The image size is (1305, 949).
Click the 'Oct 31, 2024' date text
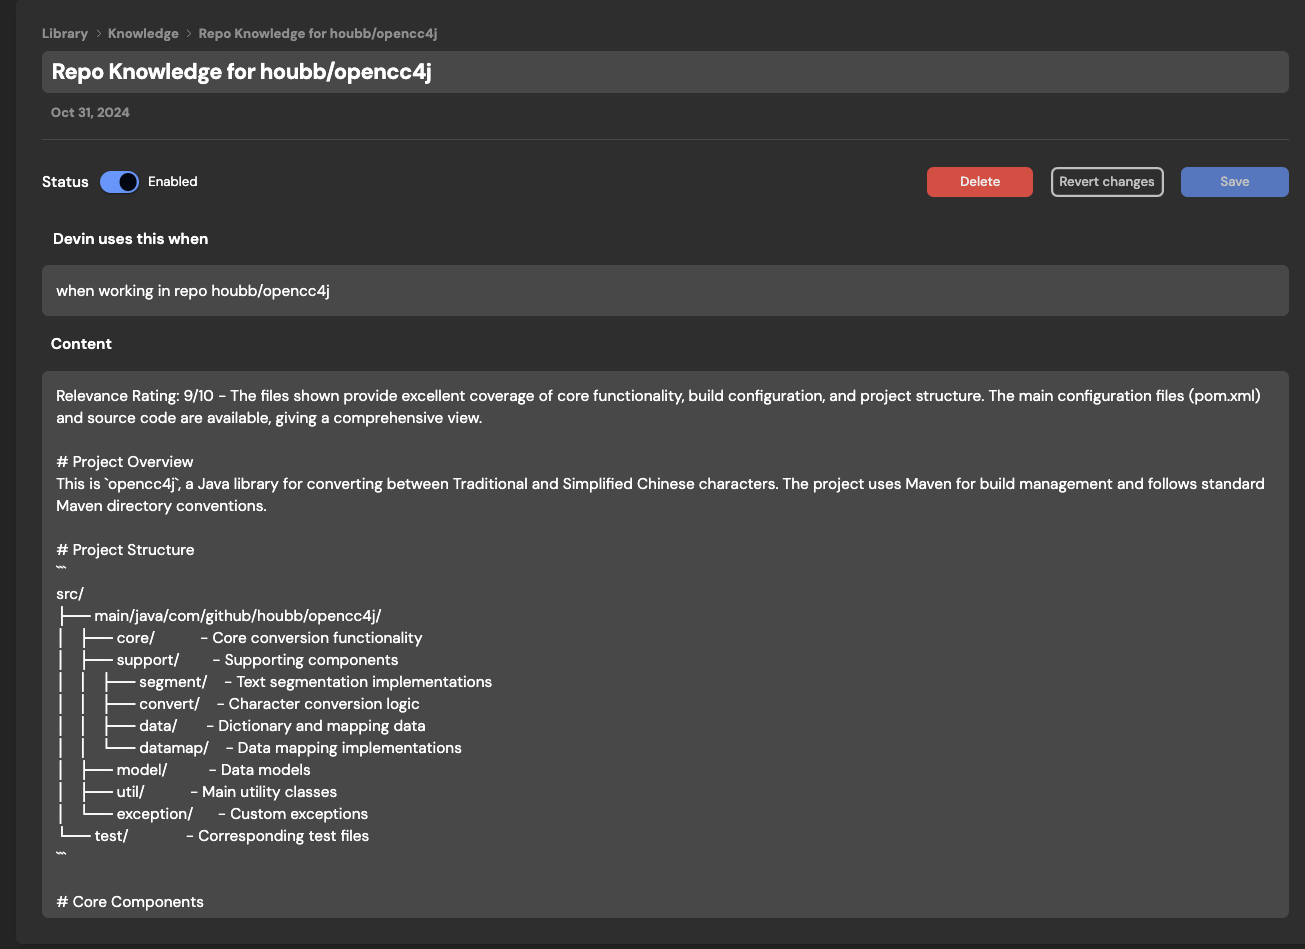[x=90, y=113]
